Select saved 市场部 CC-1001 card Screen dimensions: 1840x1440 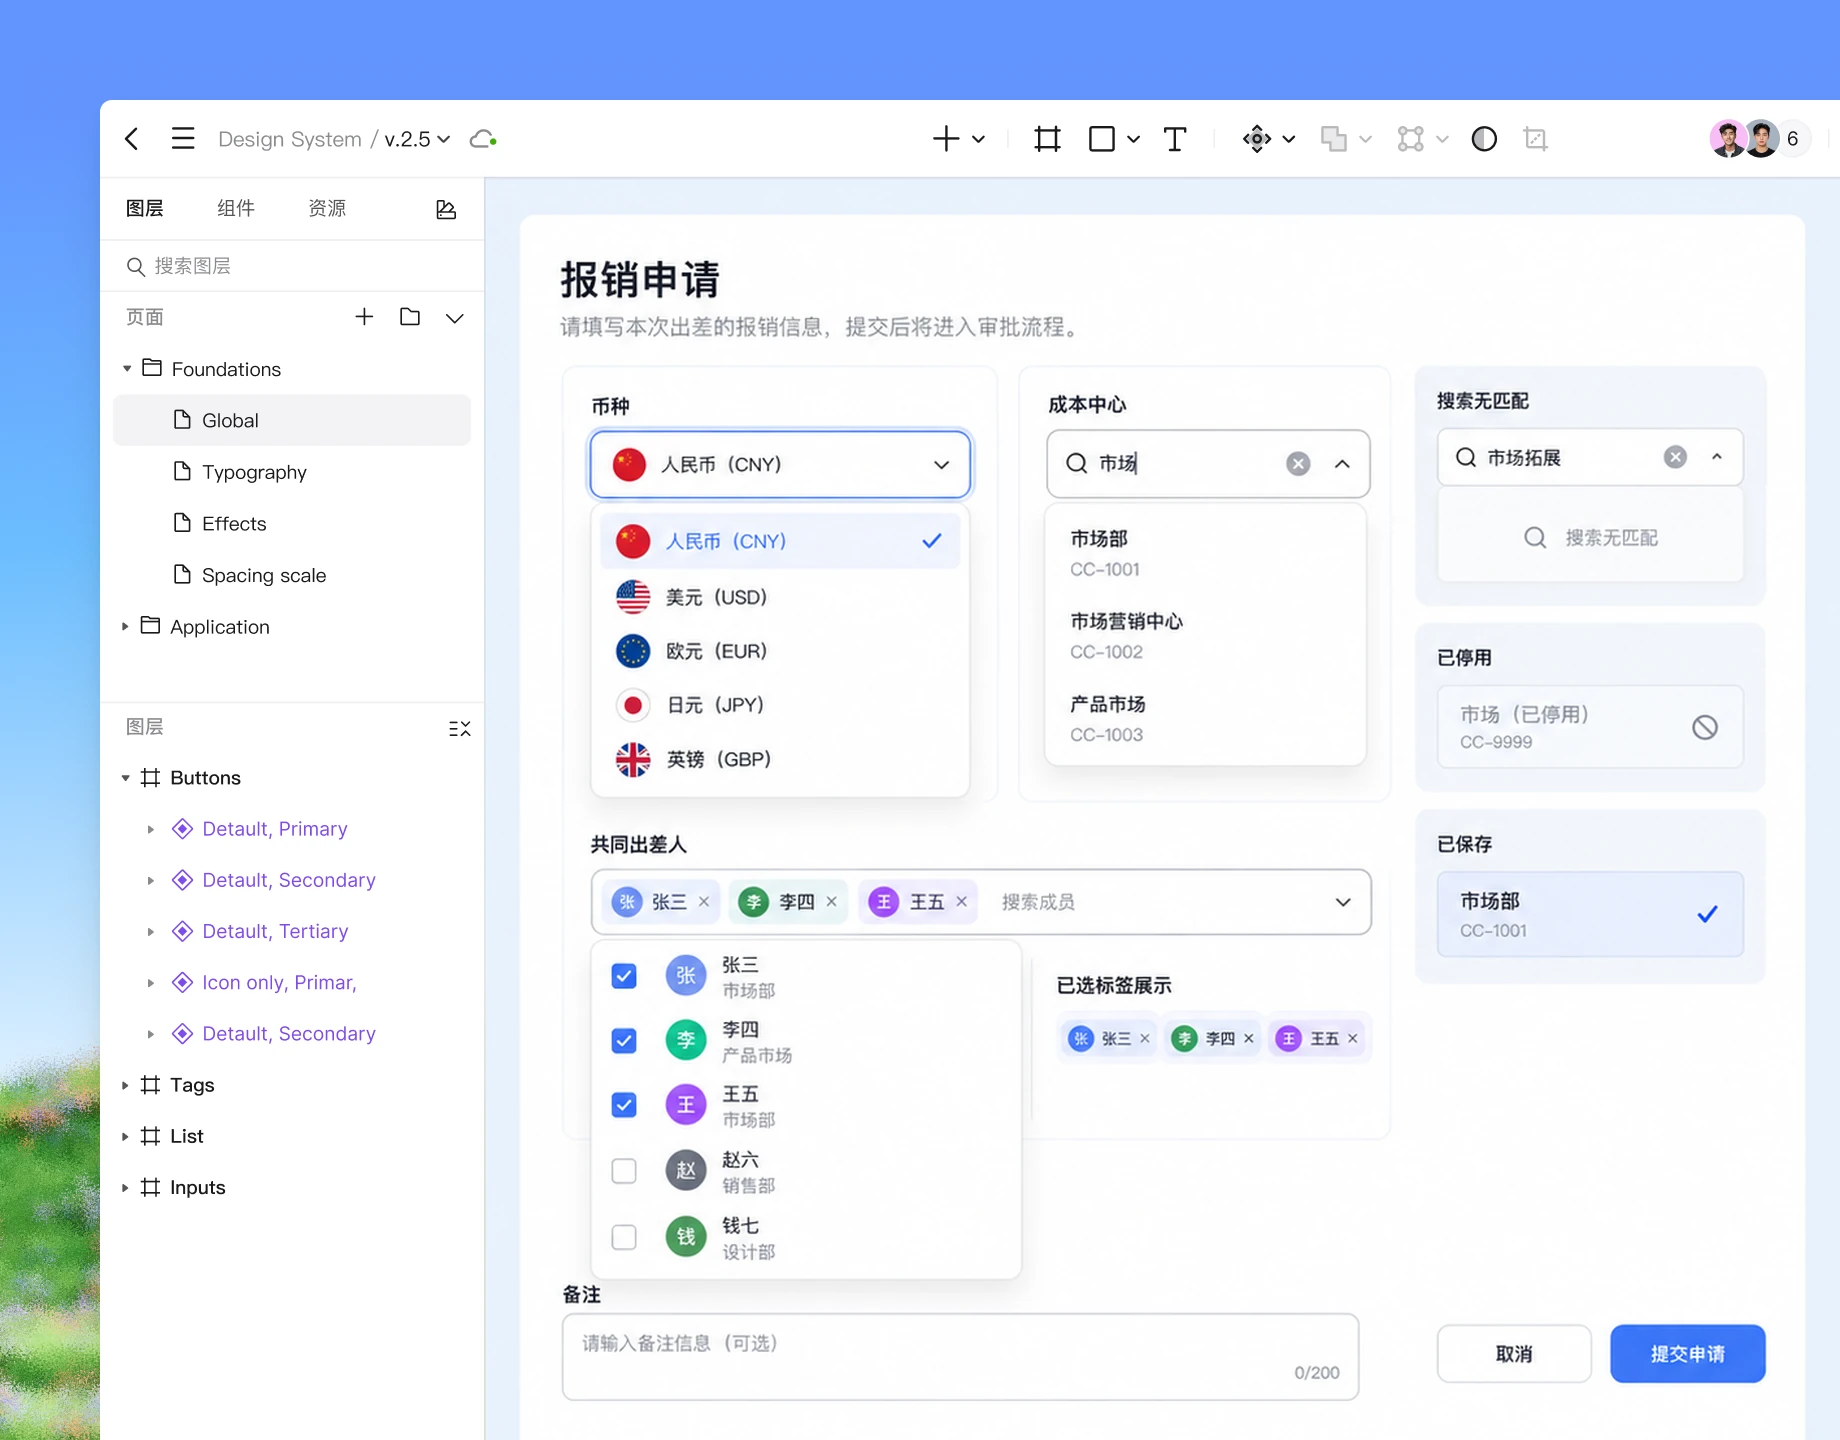[1590, 914]
